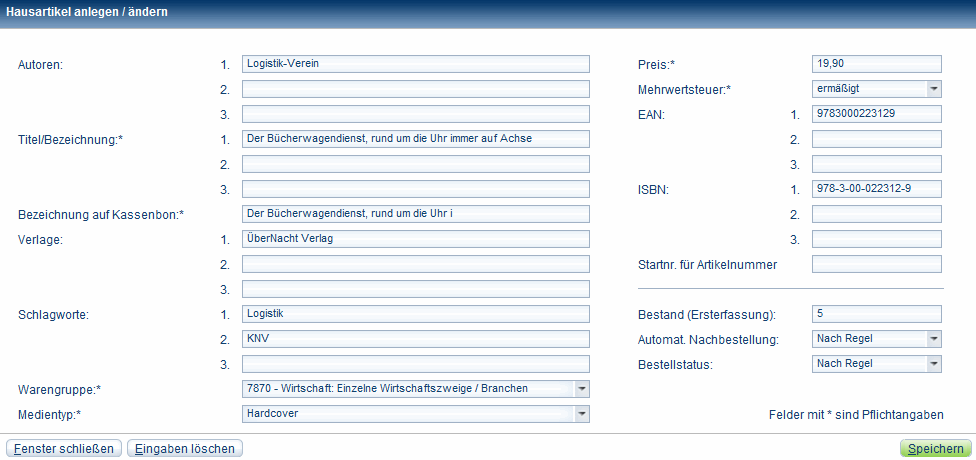Expand the Warengruppe combo box
This screenshot has height=460, width=976.
[582, 388]
